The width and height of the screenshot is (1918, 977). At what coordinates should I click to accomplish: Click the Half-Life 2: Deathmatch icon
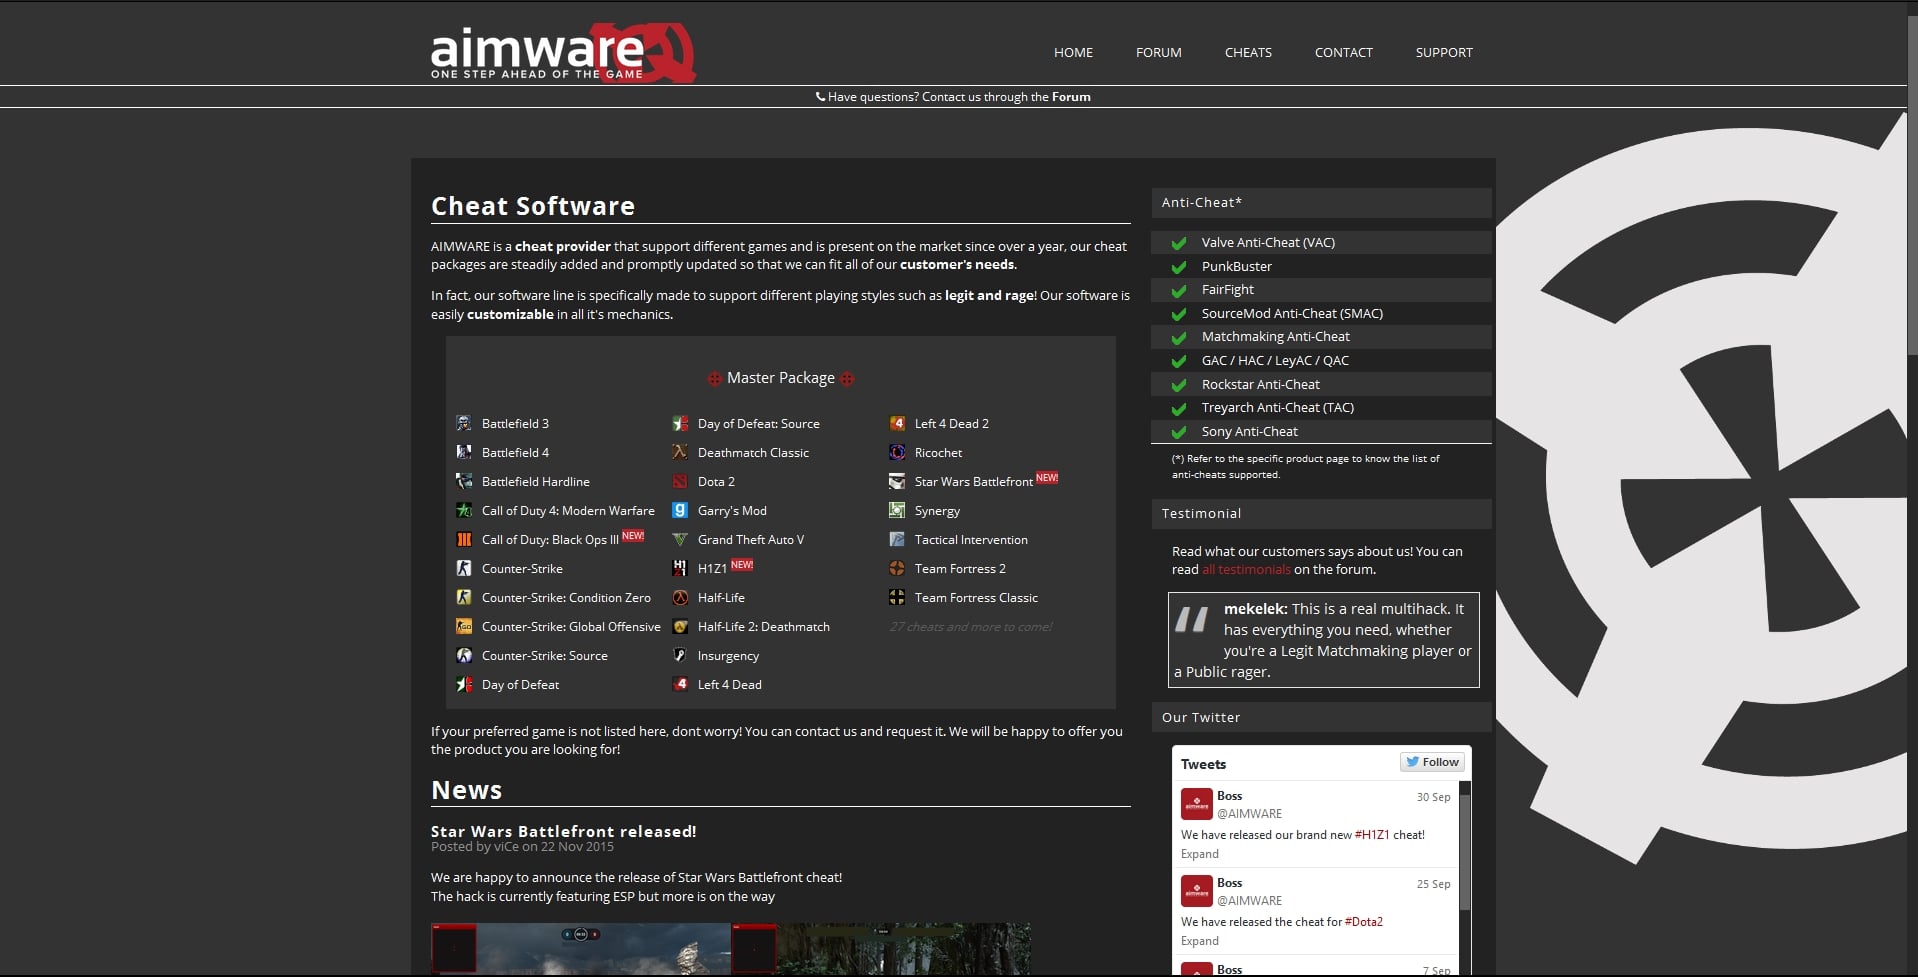pyautogui.click(x=680, y=626)
